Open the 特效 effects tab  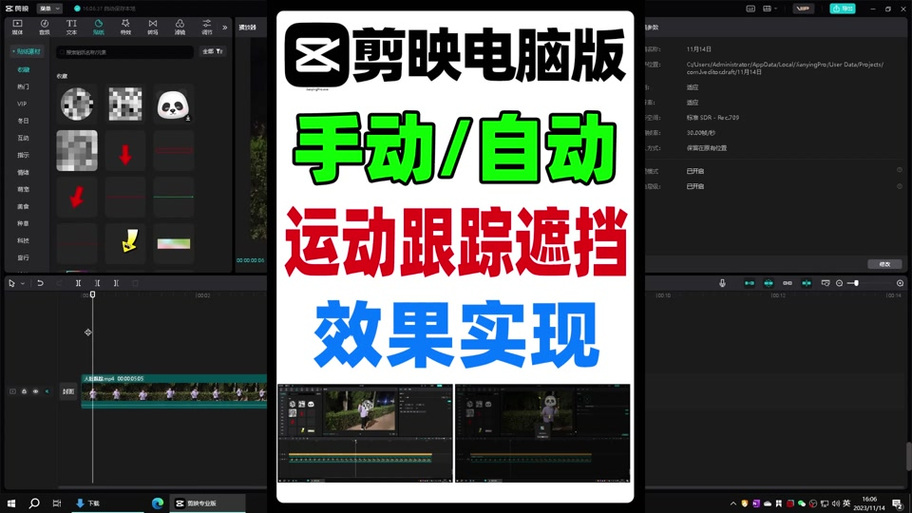[x=126, y=27]
